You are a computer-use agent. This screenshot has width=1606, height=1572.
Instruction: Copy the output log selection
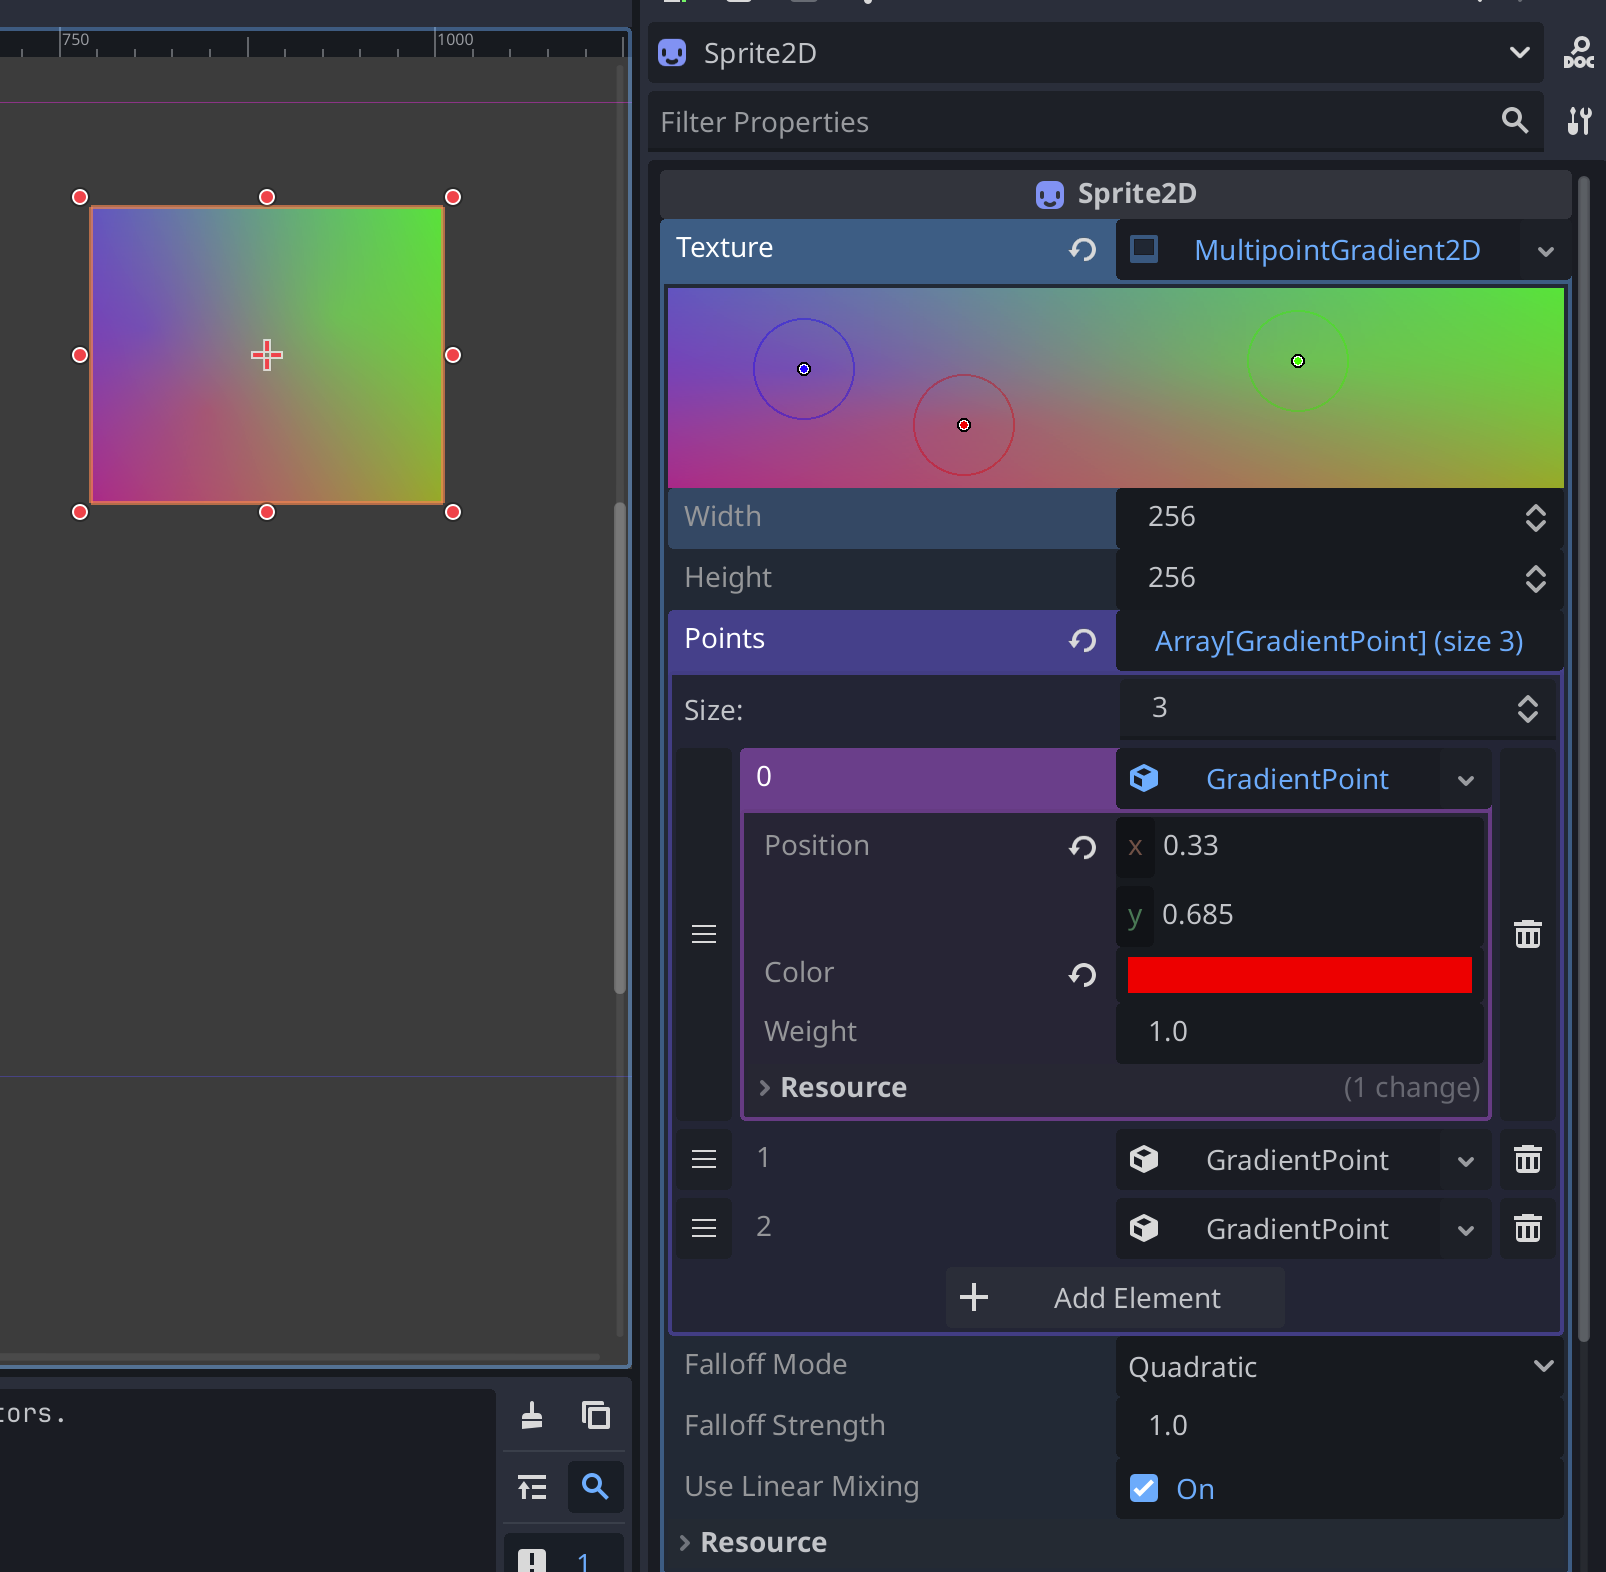(596, 1415)
